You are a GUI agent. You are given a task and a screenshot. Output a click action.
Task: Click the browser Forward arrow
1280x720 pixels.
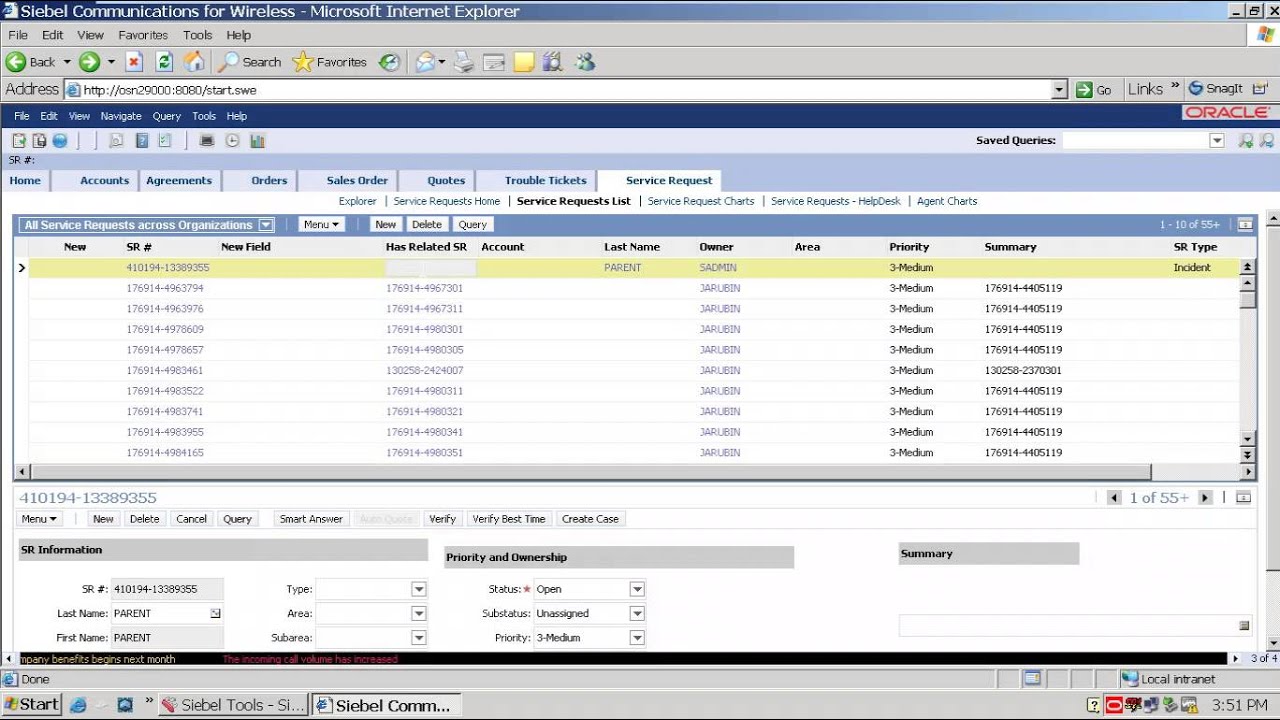[89, 62]
